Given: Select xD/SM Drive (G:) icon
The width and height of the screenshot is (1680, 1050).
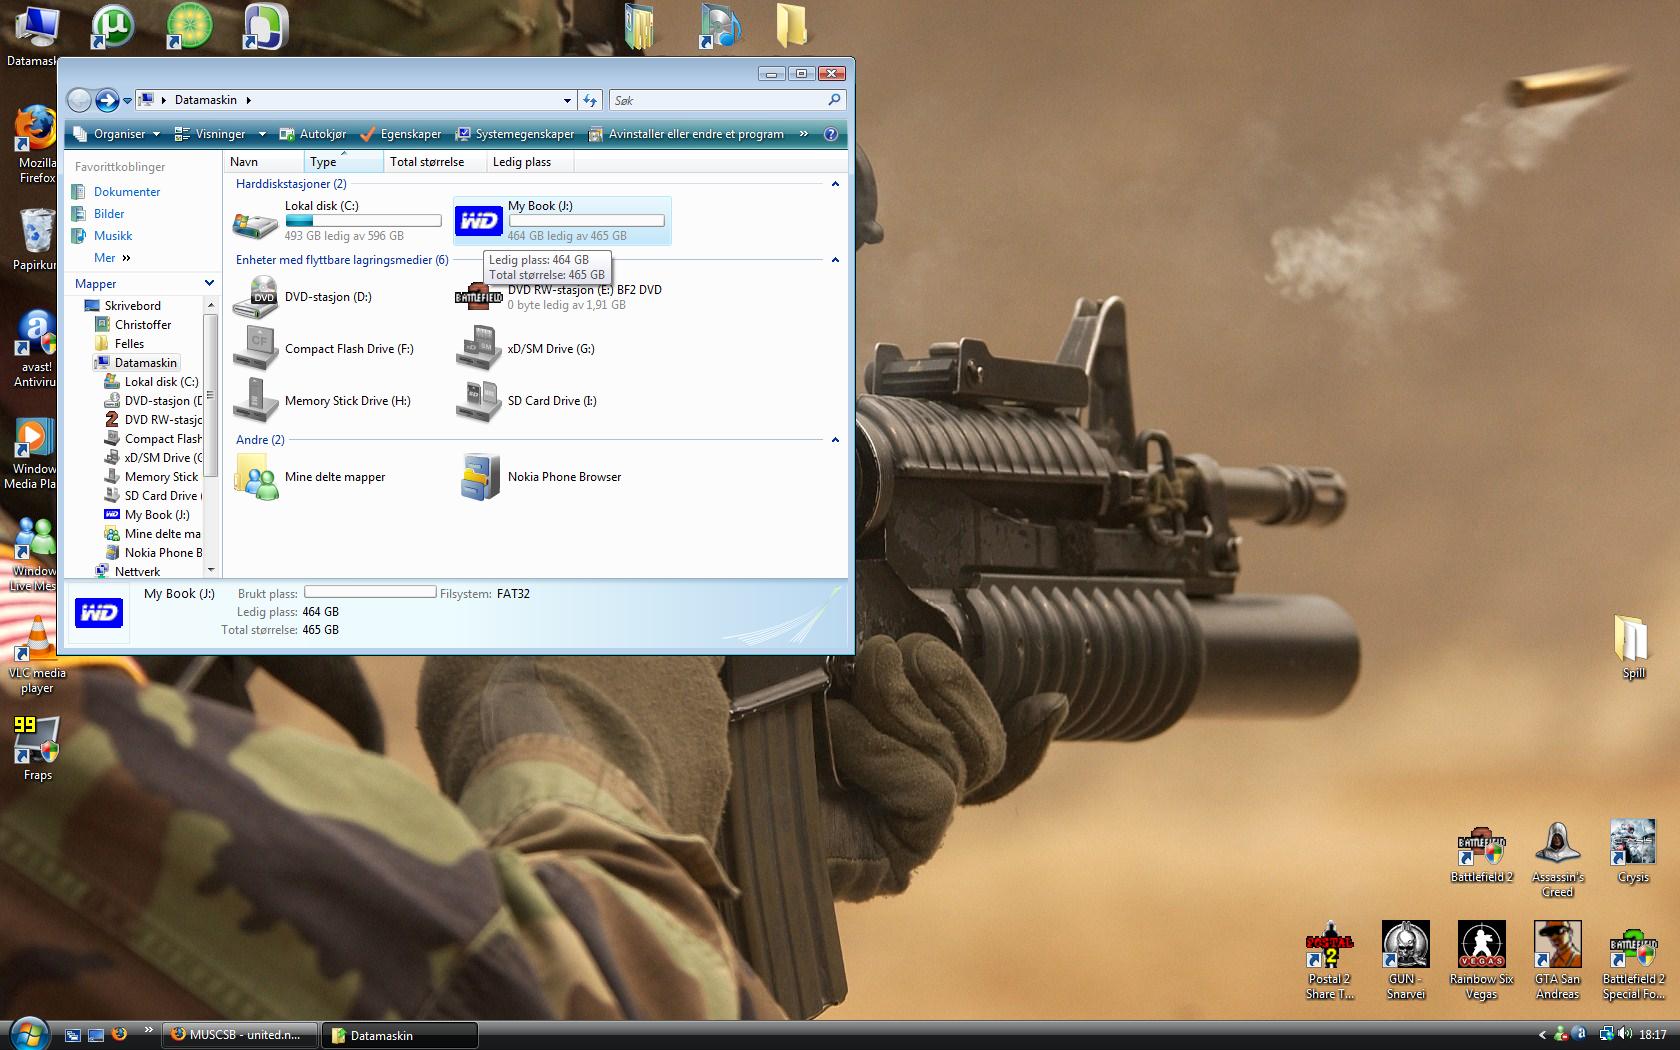Looking at the screenshot, I should click(479, 349).
